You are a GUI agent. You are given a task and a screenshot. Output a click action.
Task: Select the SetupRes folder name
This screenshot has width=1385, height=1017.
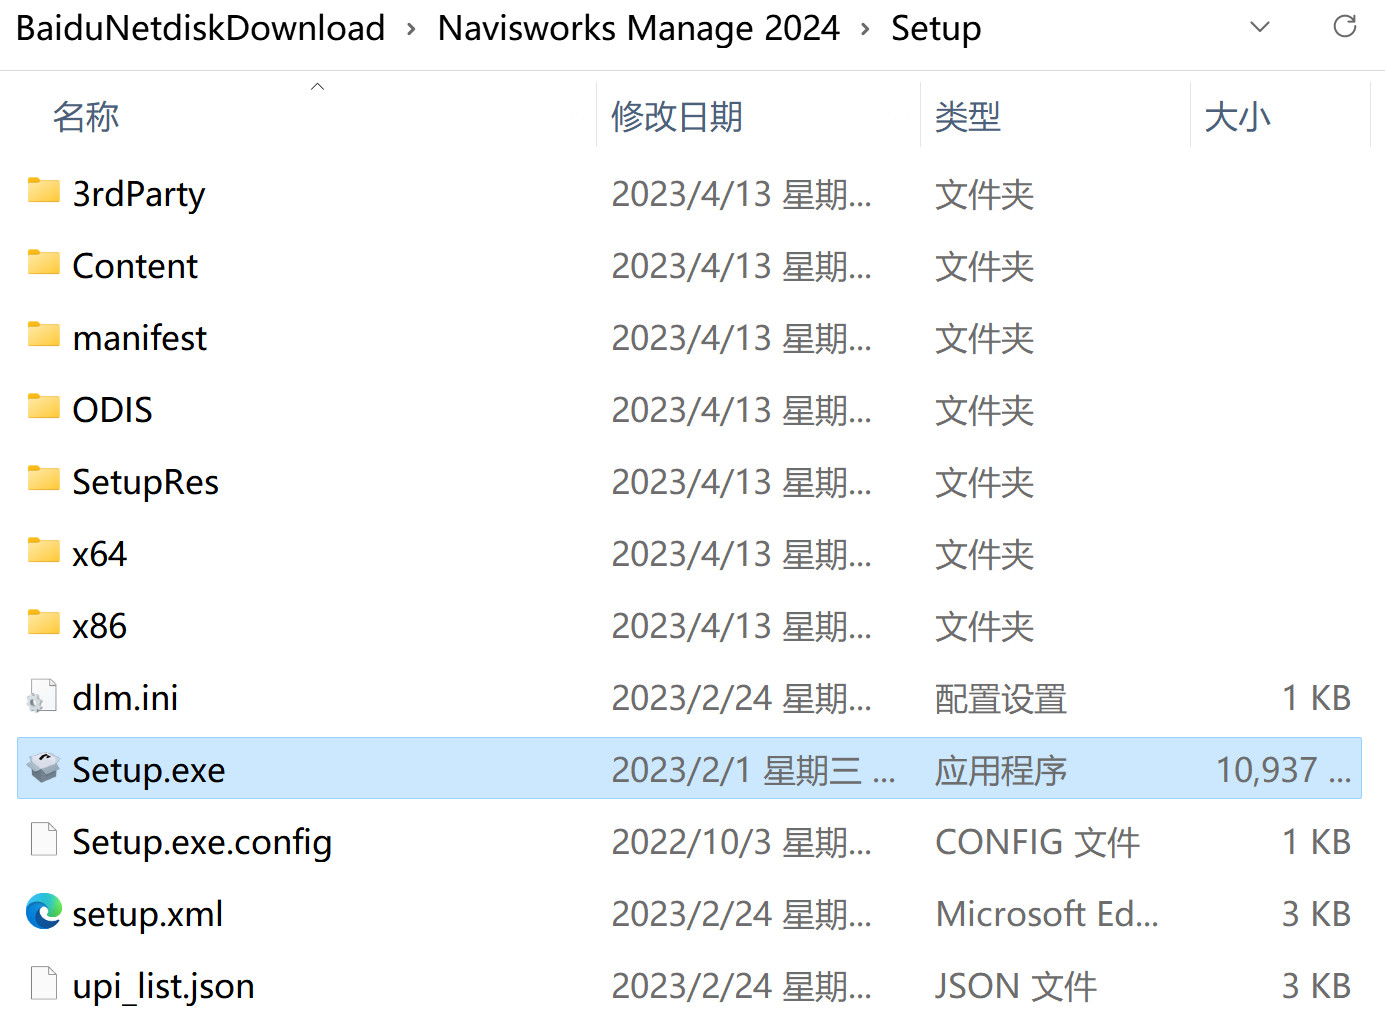click(x=146, y=482)
